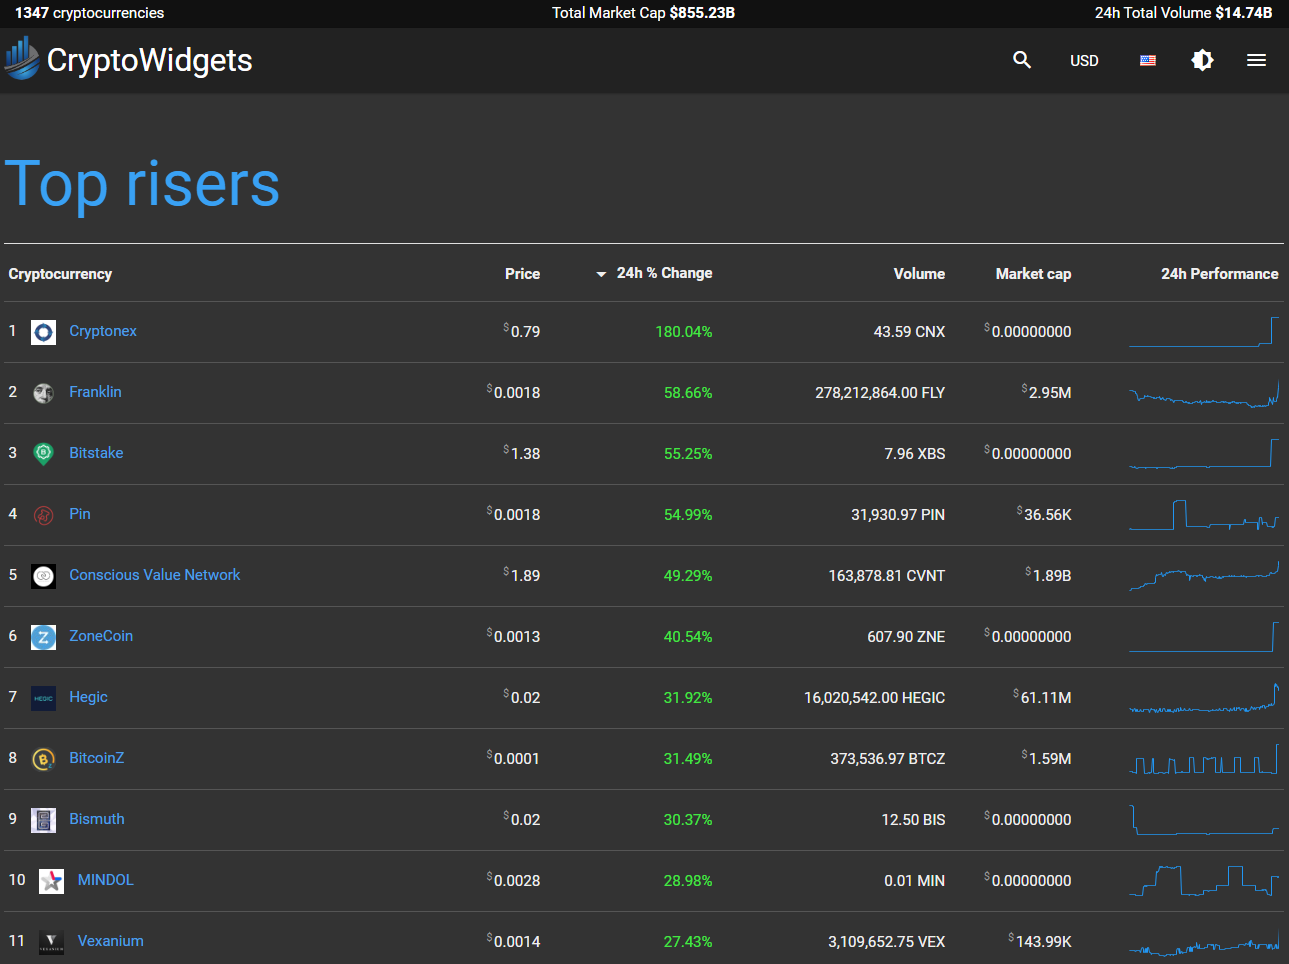Open the hamburger menu
Viewport: 1289px width, 964px height.
pyautogui.click(x=1256, y=60)
